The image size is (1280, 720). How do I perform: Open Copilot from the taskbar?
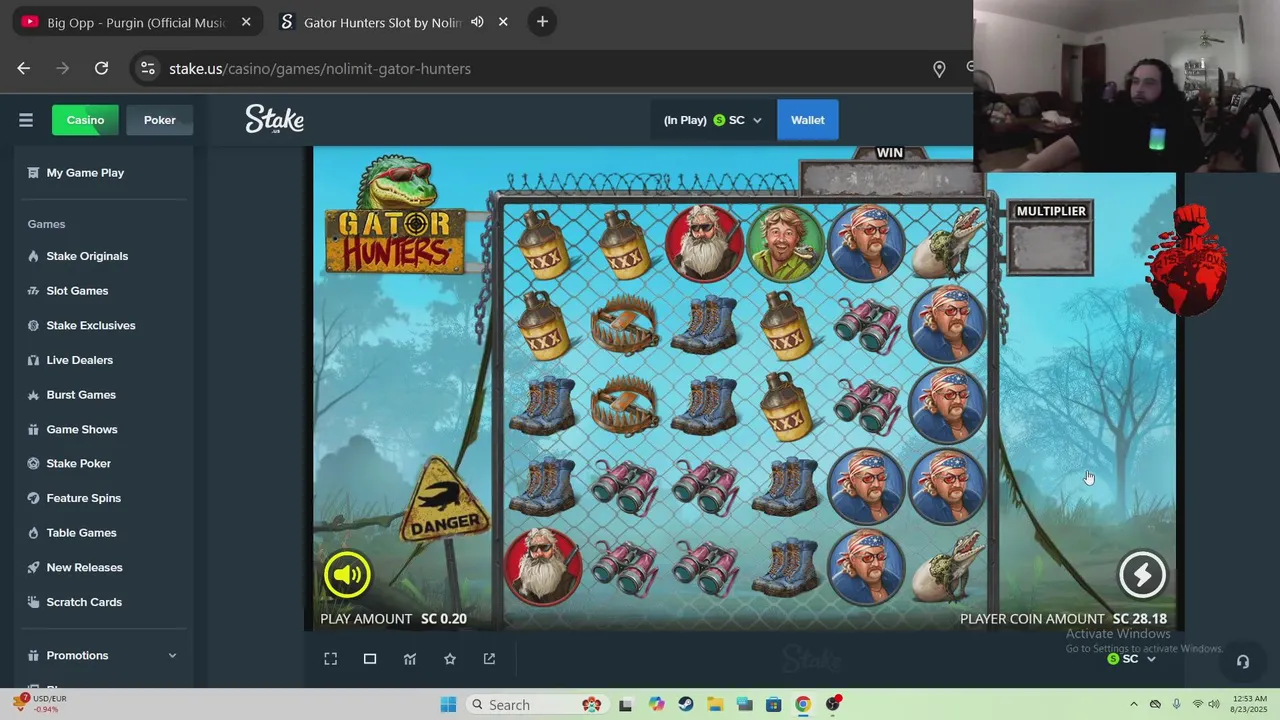tap(656, 705)
